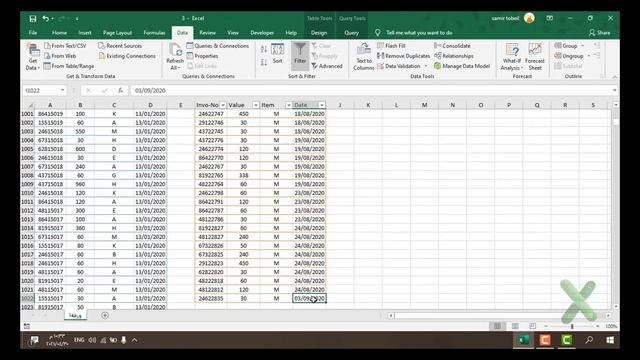Run Flash Fill
Screen dimensions: 640x360
tap(391, 46)
